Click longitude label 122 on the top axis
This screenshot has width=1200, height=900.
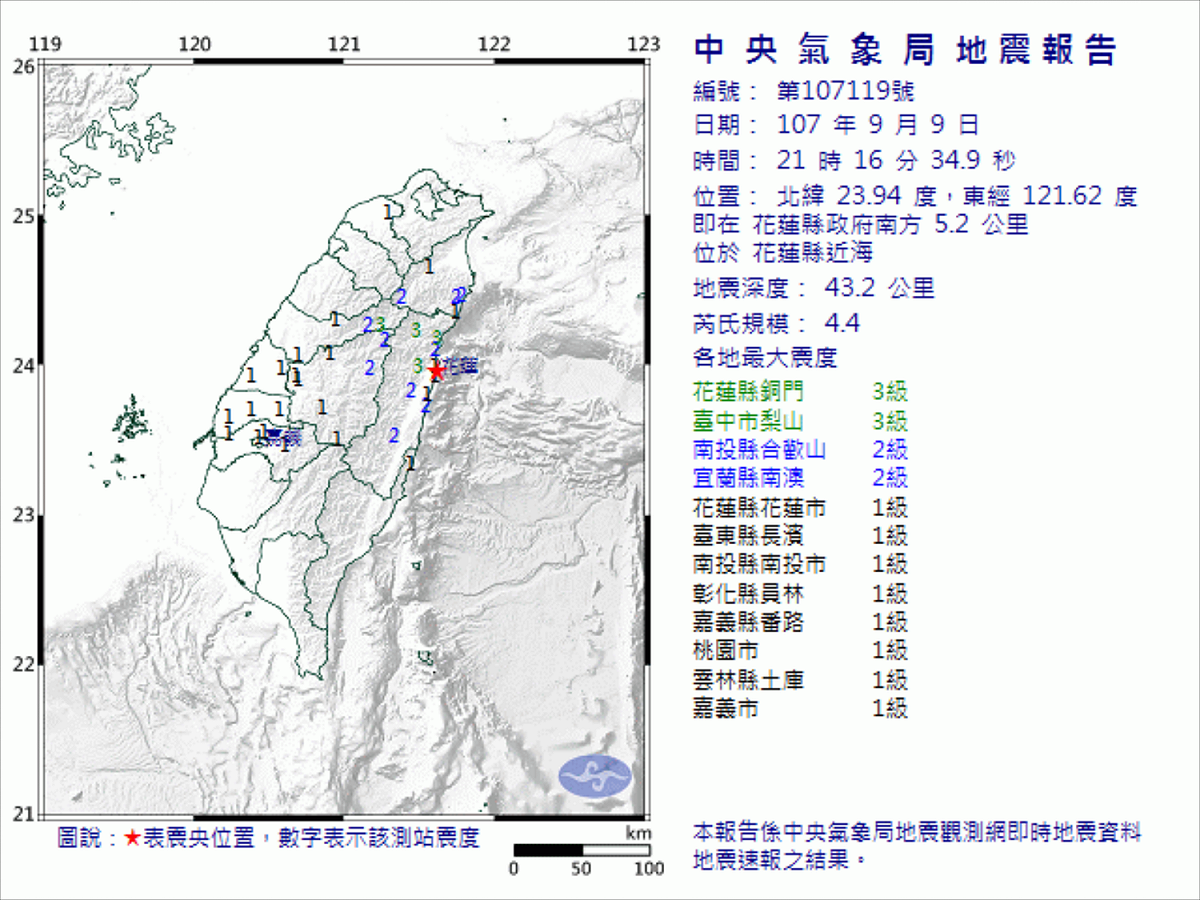coord(494,44)
